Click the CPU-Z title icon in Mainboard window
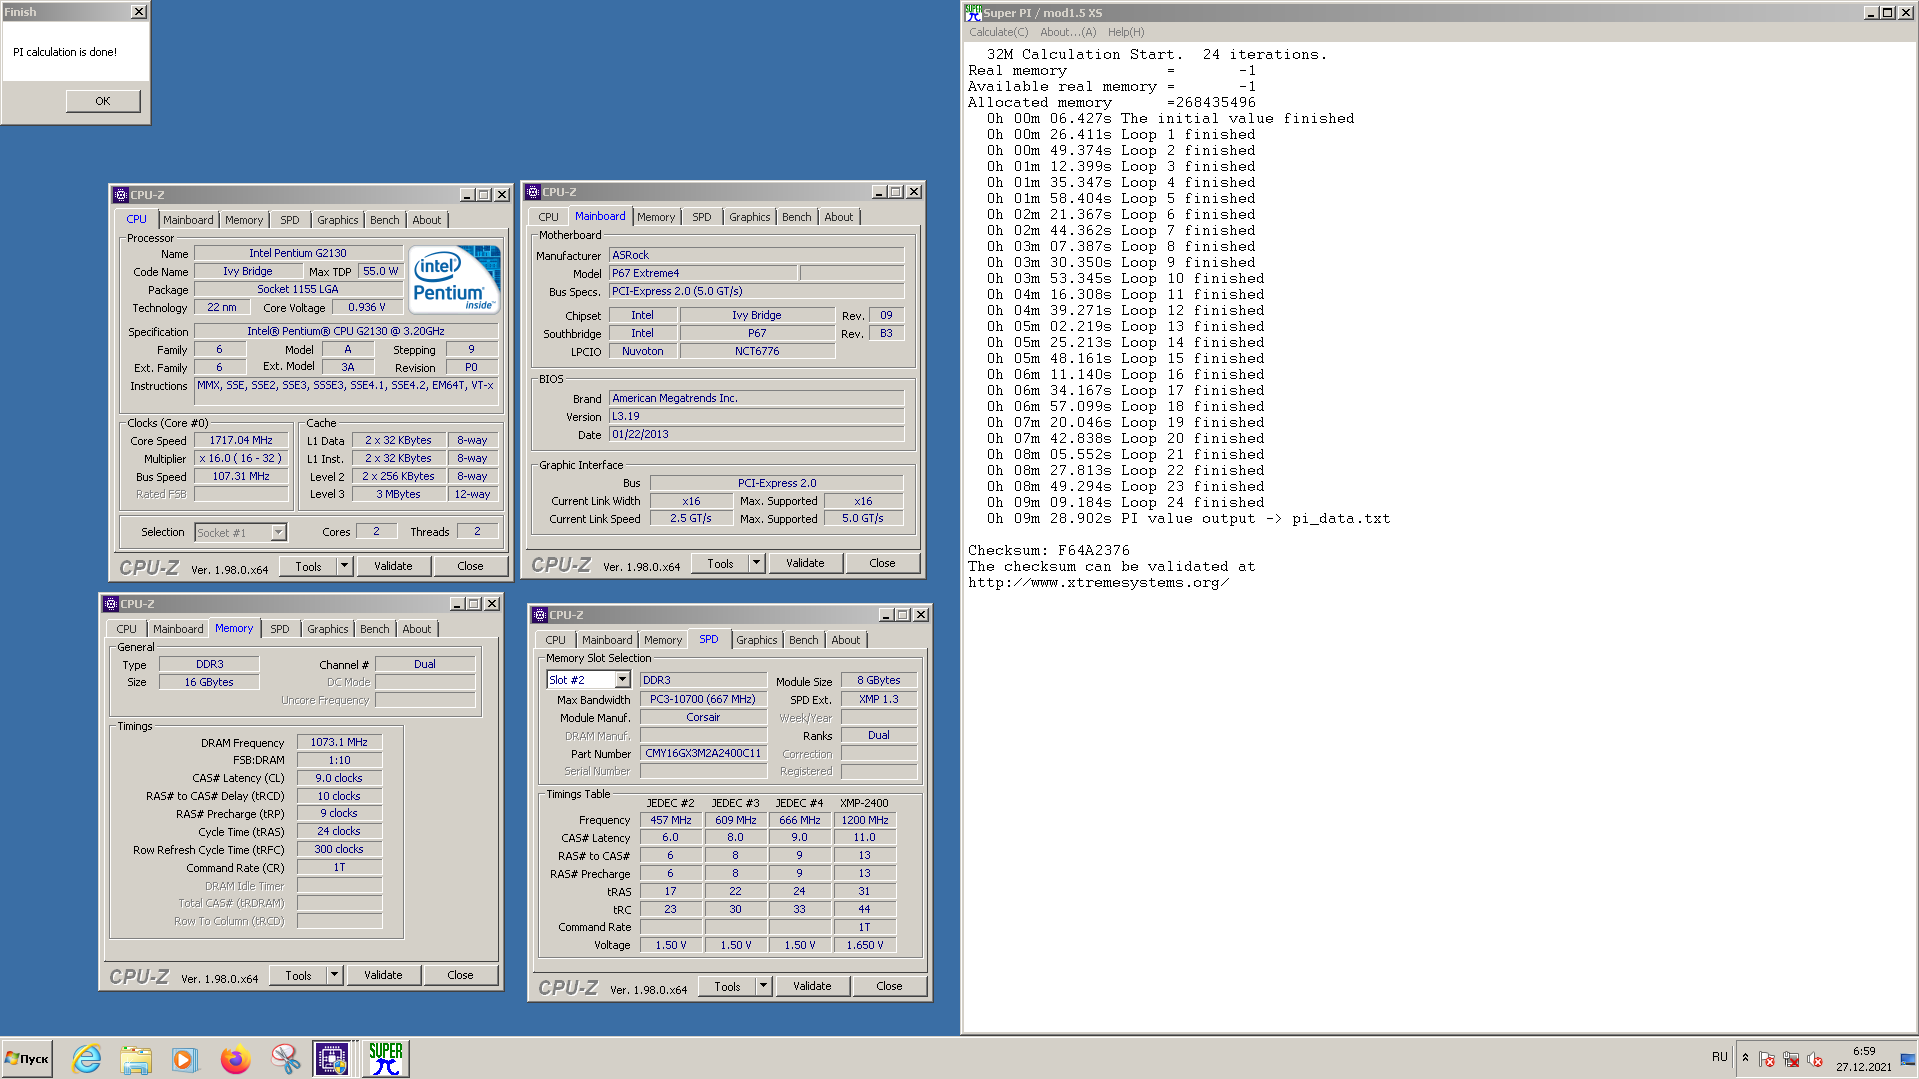 tap(533, 192)
